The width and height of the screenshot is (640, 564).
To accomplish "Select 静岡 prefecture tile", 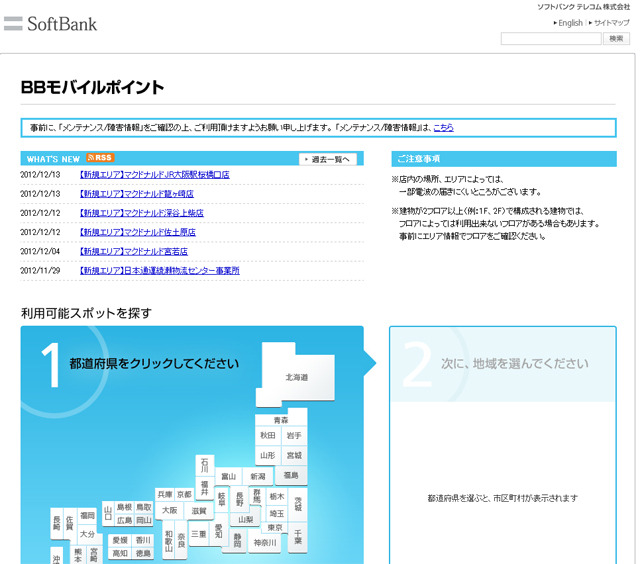I will 237,540.
